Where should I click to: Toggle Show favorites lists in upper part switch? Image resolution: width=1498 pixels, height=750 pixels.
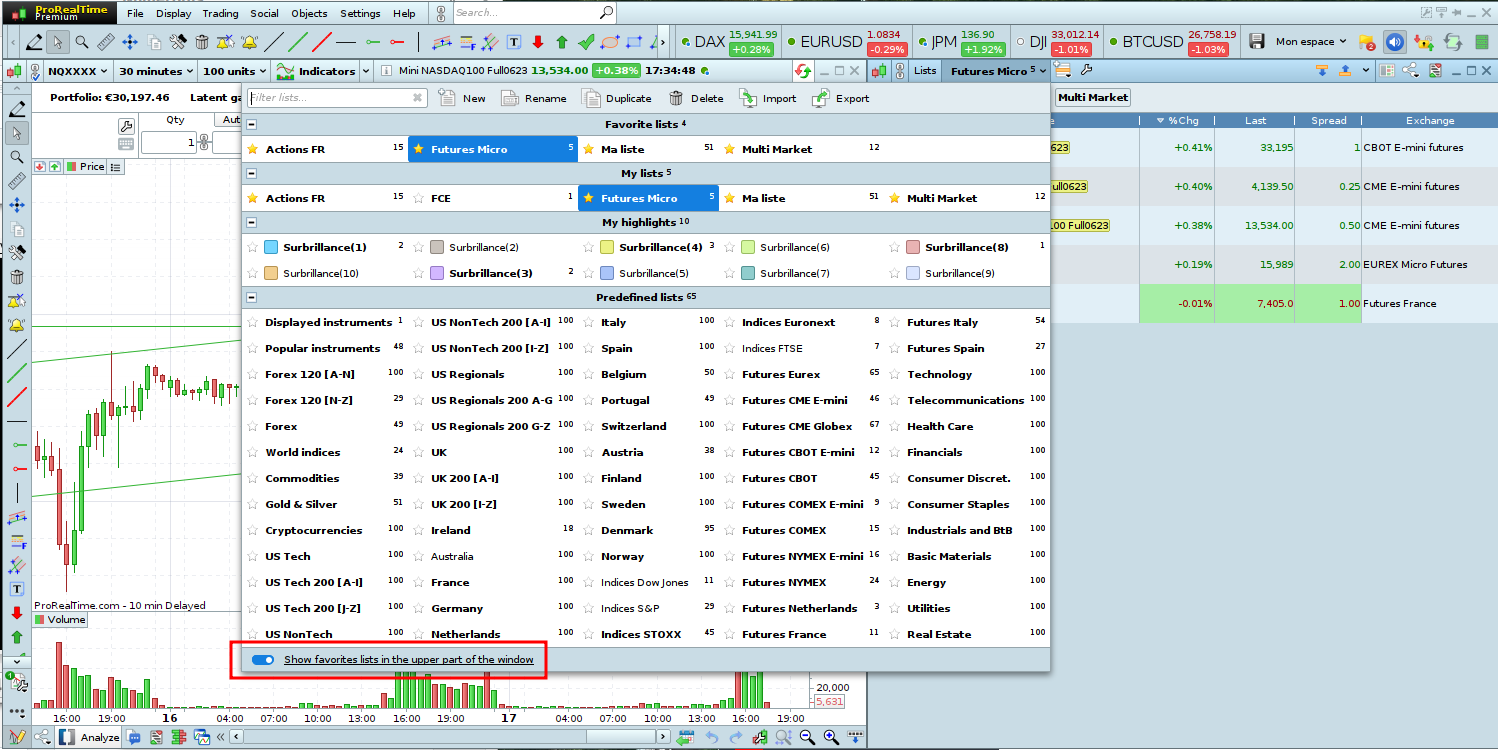pyautogui.click(x=263, y=660)
